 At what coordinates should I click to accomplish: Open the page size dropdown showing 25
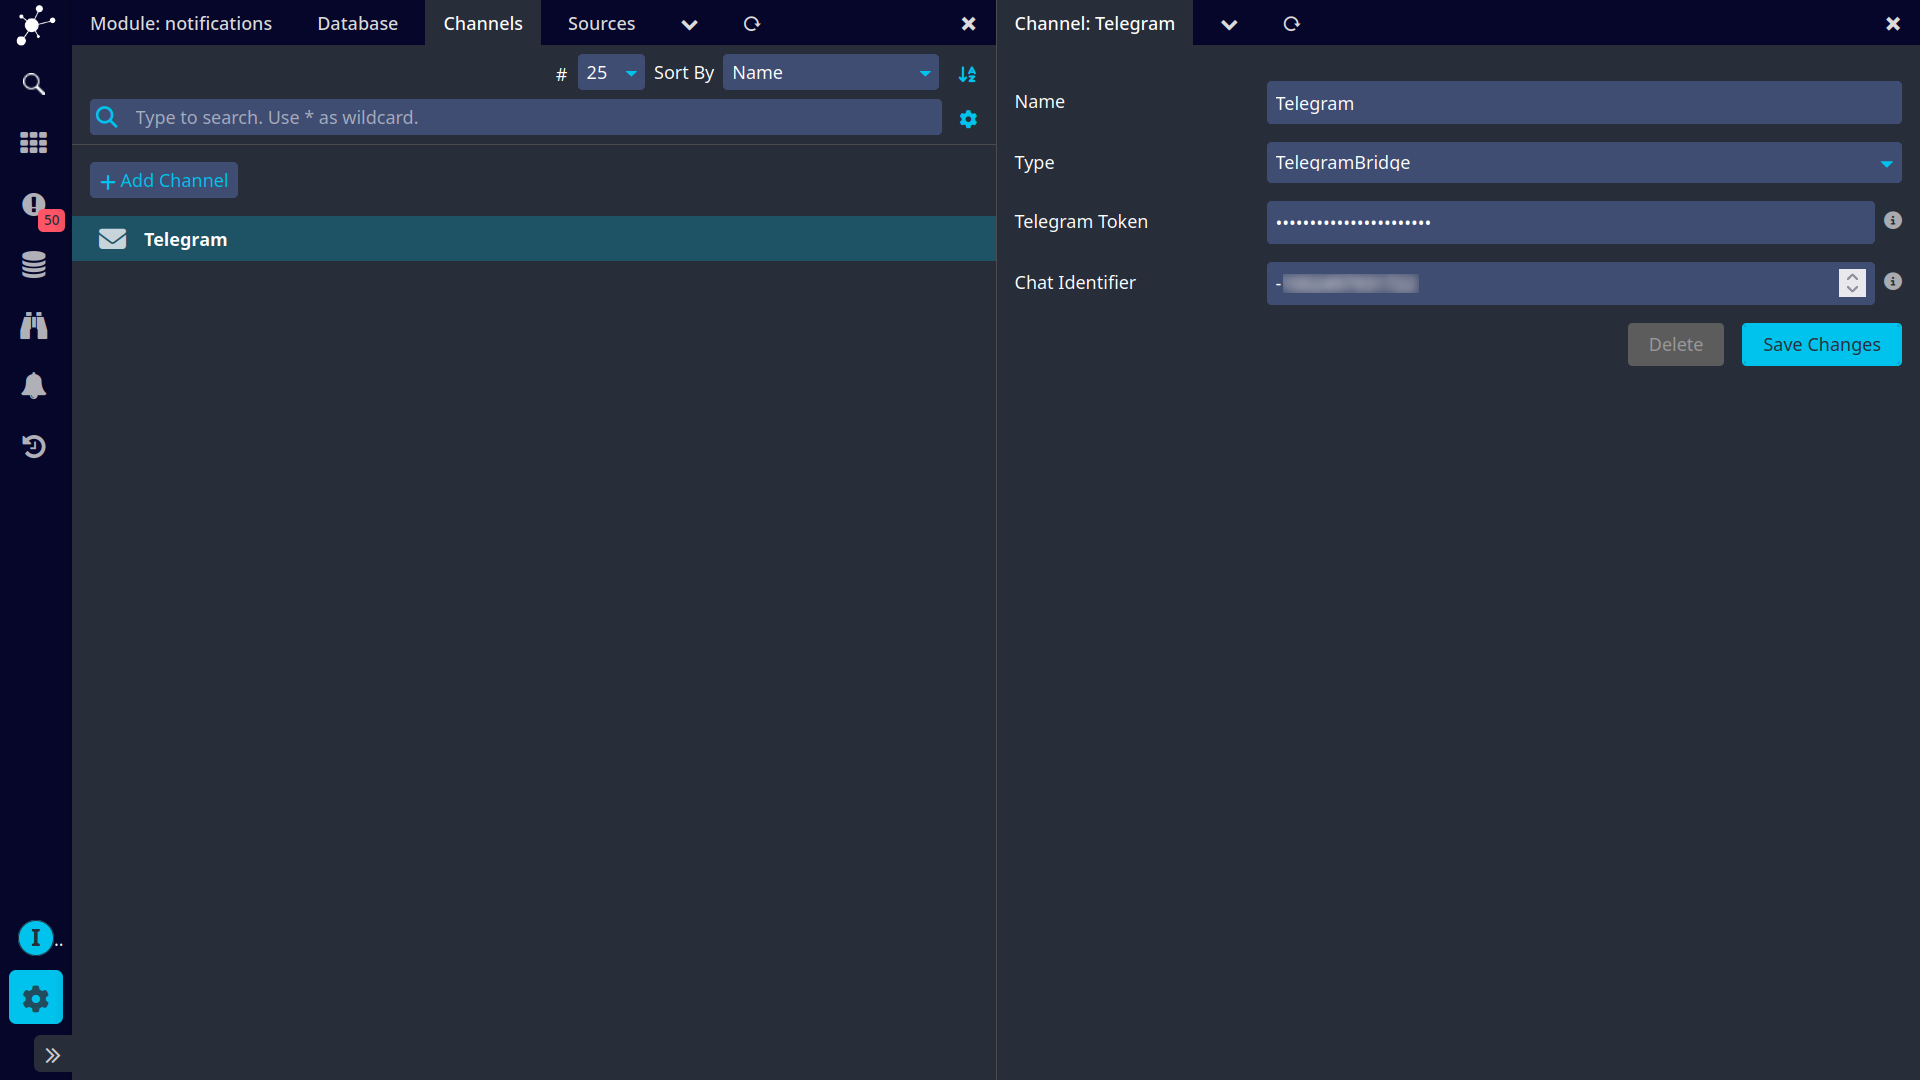pyautogui.click(x=611, y=73)
